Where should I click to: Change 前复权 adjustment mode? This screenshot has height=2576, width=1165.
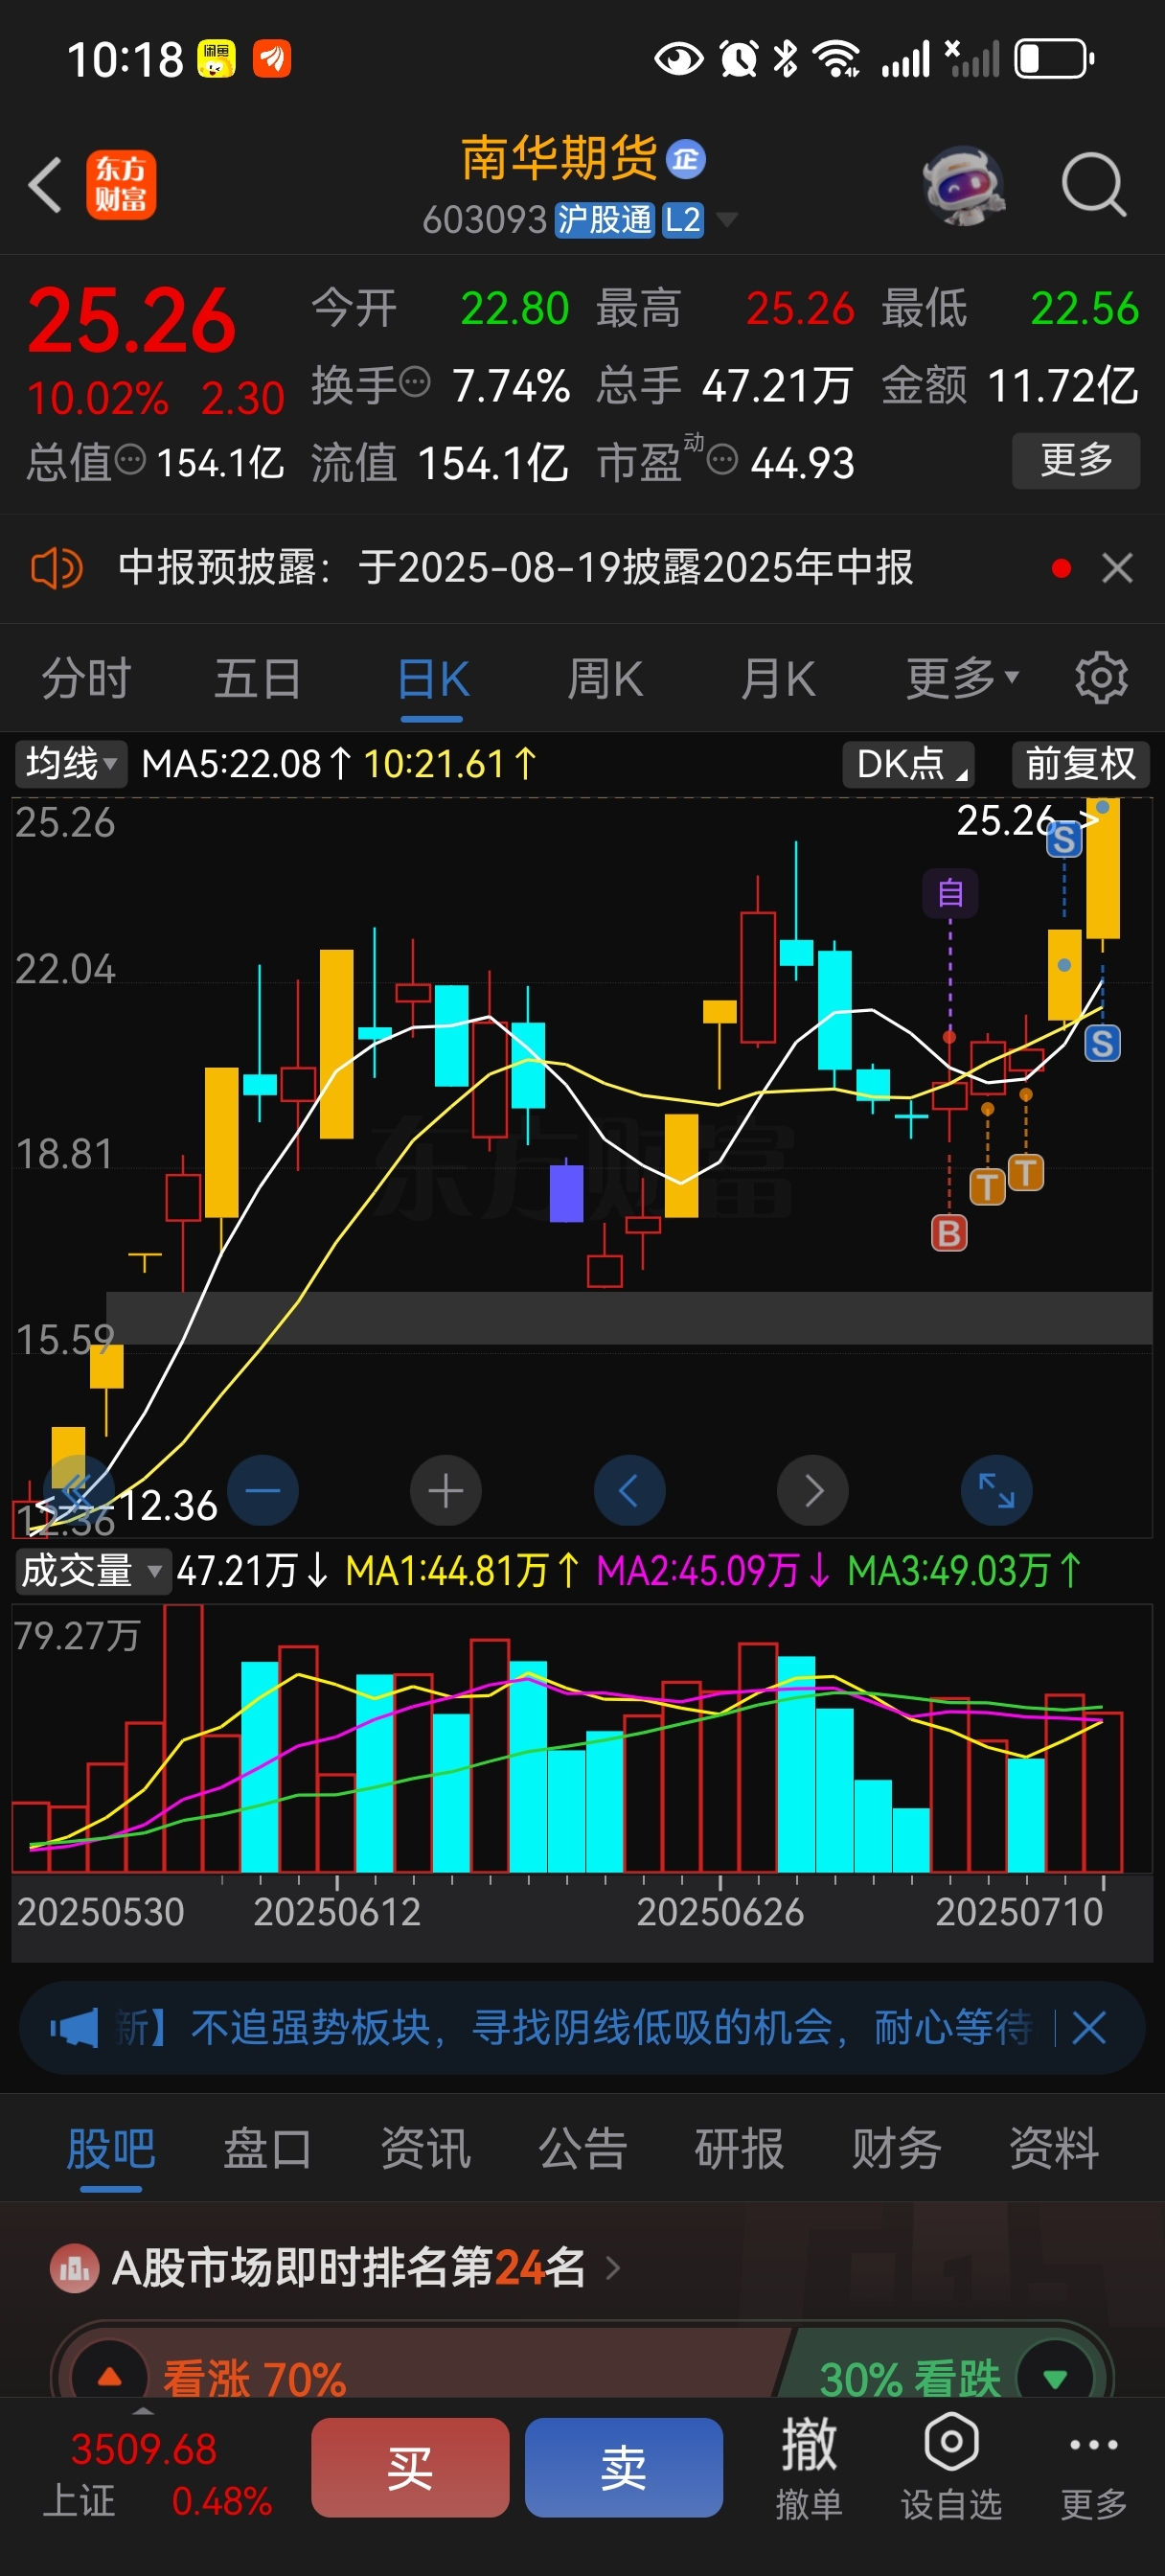1080,764
